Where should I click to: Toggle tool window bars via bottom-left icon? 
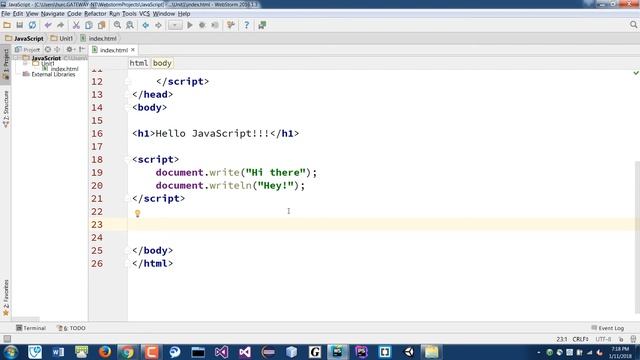point(7,339)
